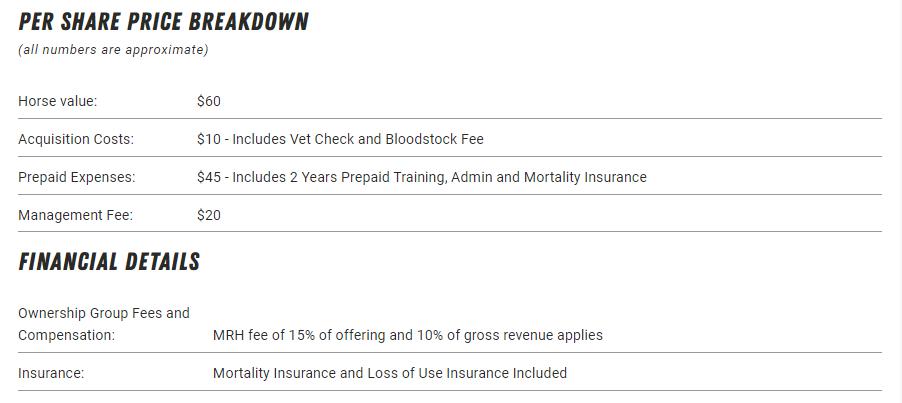
Task: Click "Admin and Mortality Insurance" in Prepaid row
Action: coord(548,177)
